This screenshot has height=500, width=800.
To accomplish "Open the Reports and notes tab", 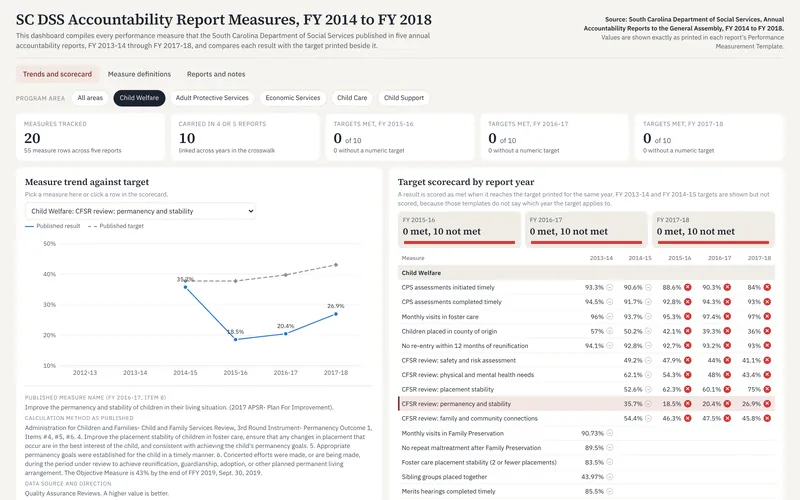I will point(216,74).
